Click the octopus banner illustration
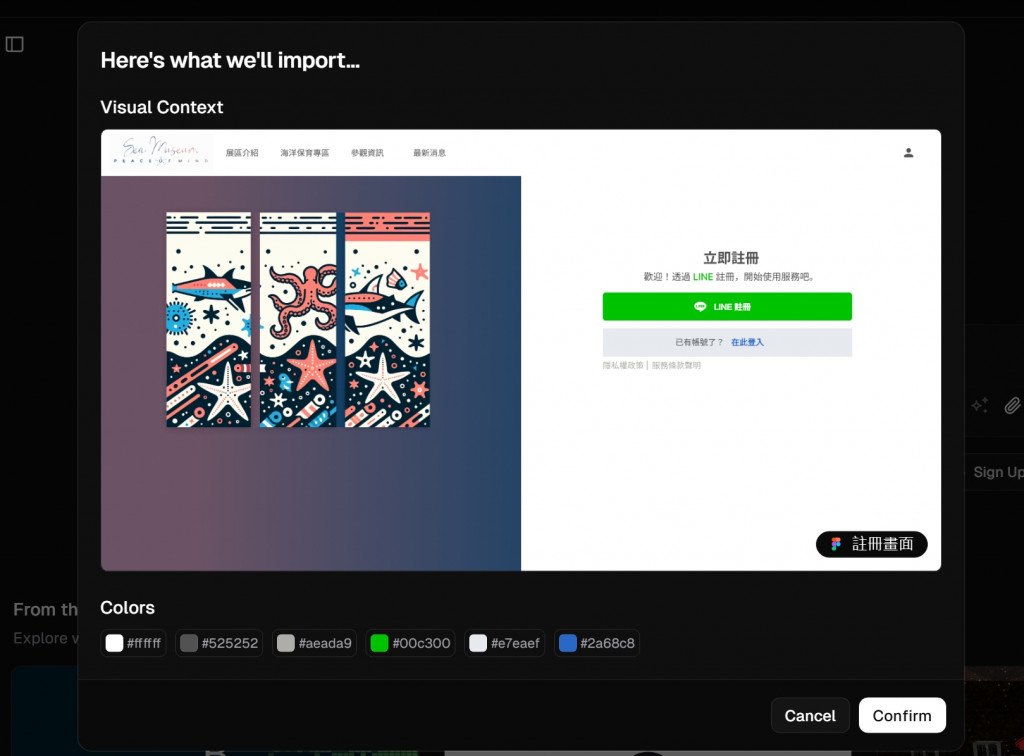1024x756 pixels. click(x=298, y=320)
